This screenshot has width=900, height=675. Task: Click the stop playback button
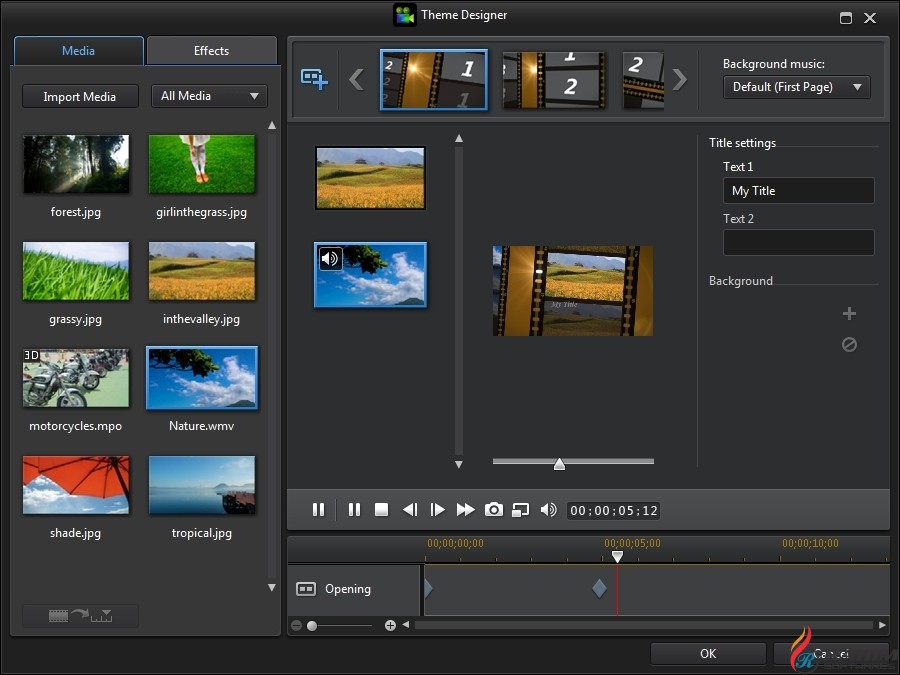tap(381, 510)
